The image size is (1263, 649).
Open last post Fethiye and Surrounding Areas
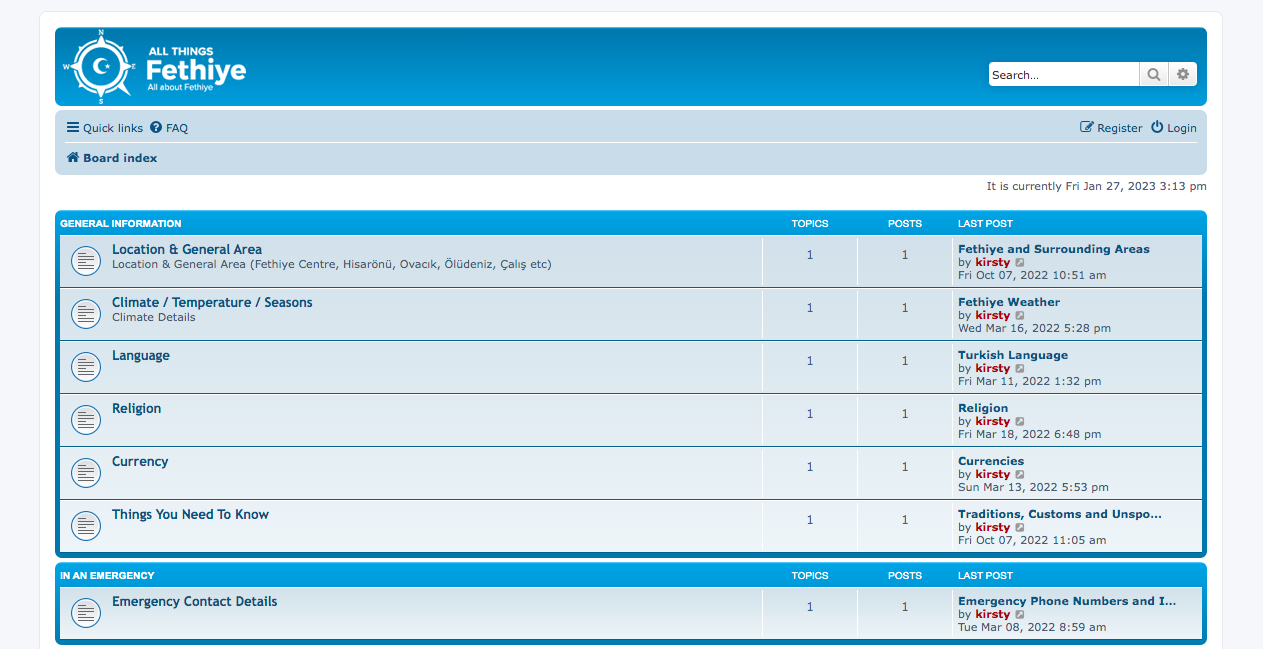[x=1054, y=249]
